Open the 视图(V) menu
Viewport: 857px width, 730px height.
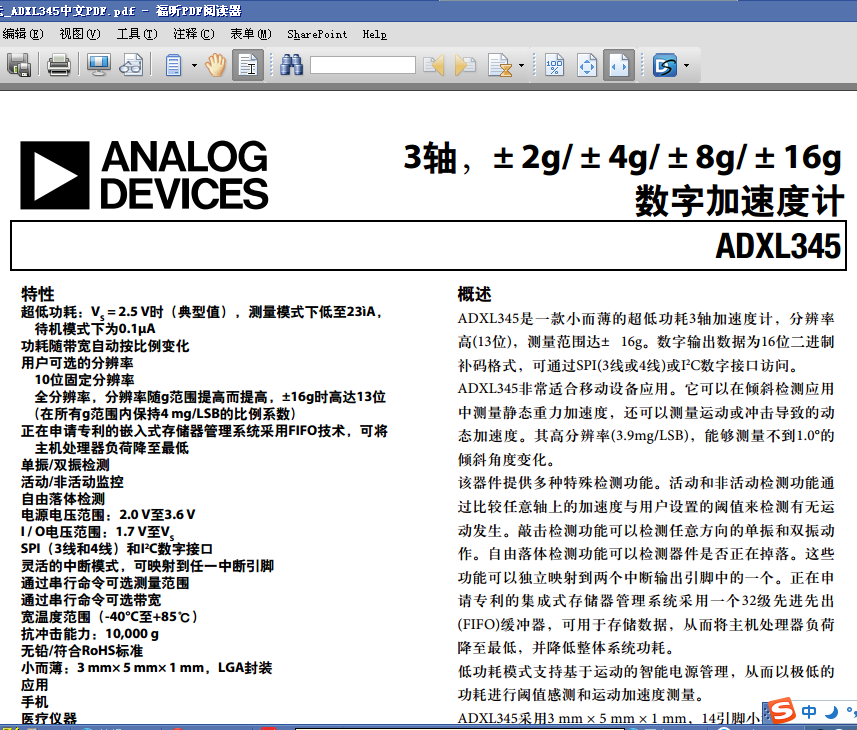coord(80,34)
